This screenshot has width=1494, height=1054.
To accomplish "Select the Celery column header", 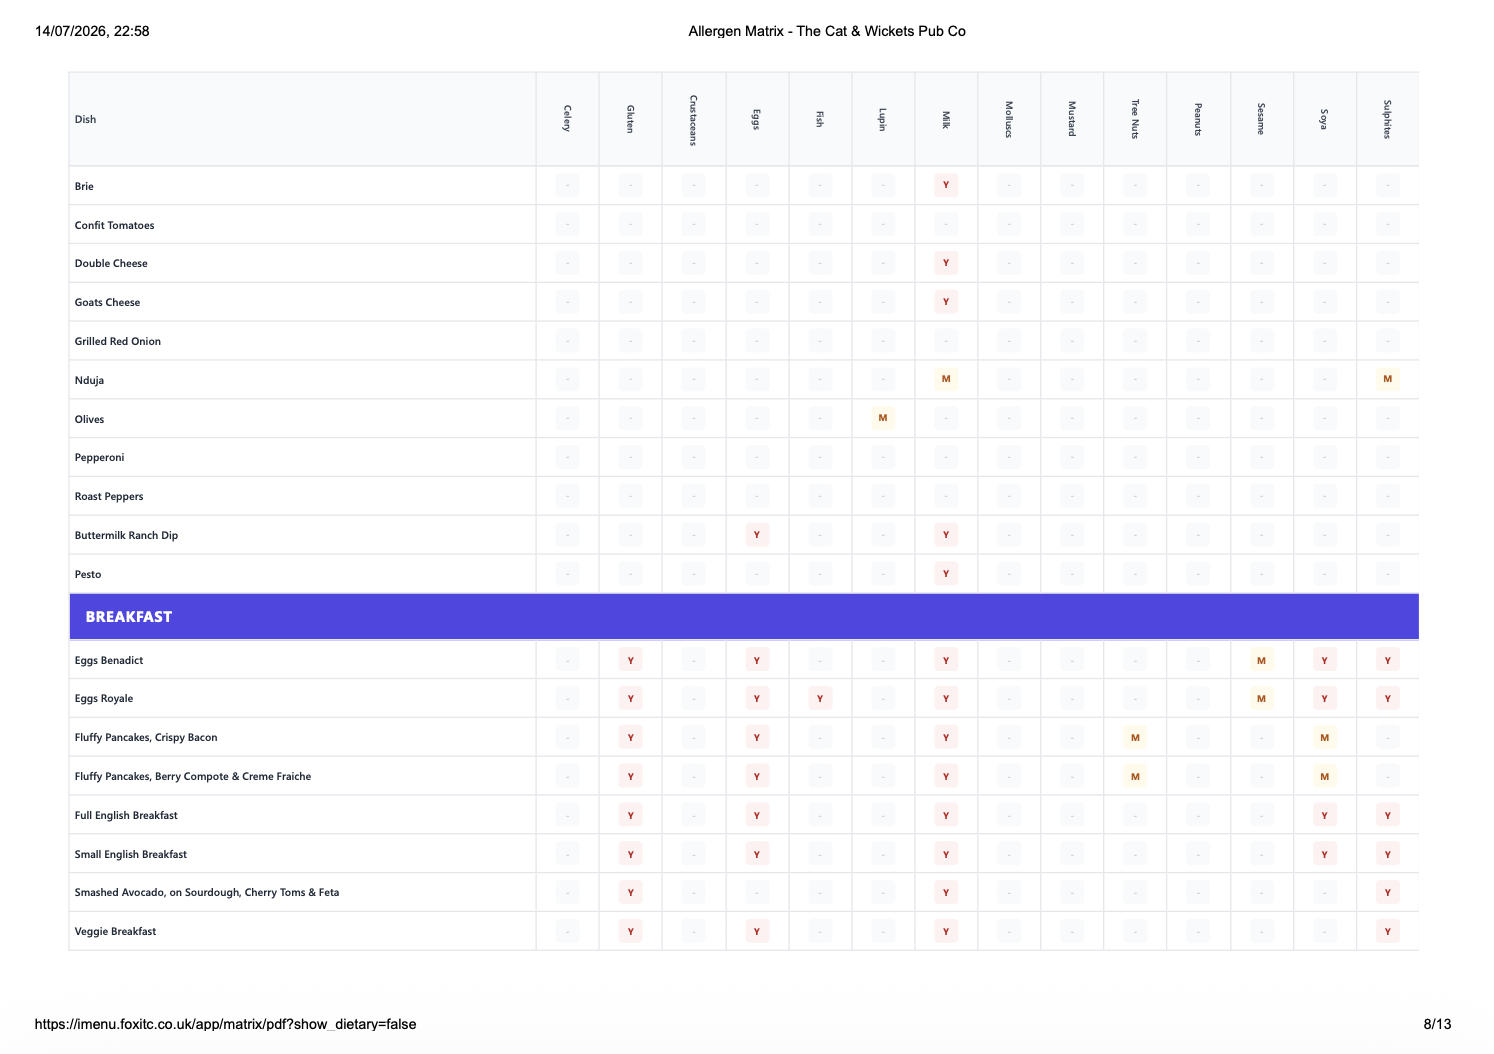I will coord(567,119).
